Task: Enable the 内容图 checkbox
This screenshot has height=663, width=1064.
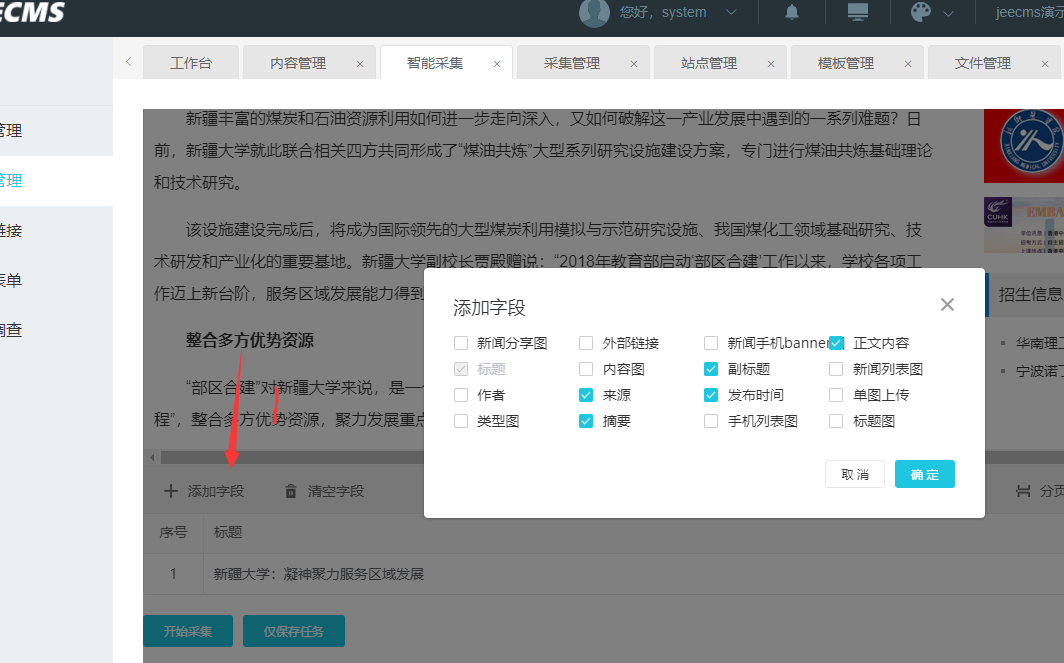Action: click(586, 369)
